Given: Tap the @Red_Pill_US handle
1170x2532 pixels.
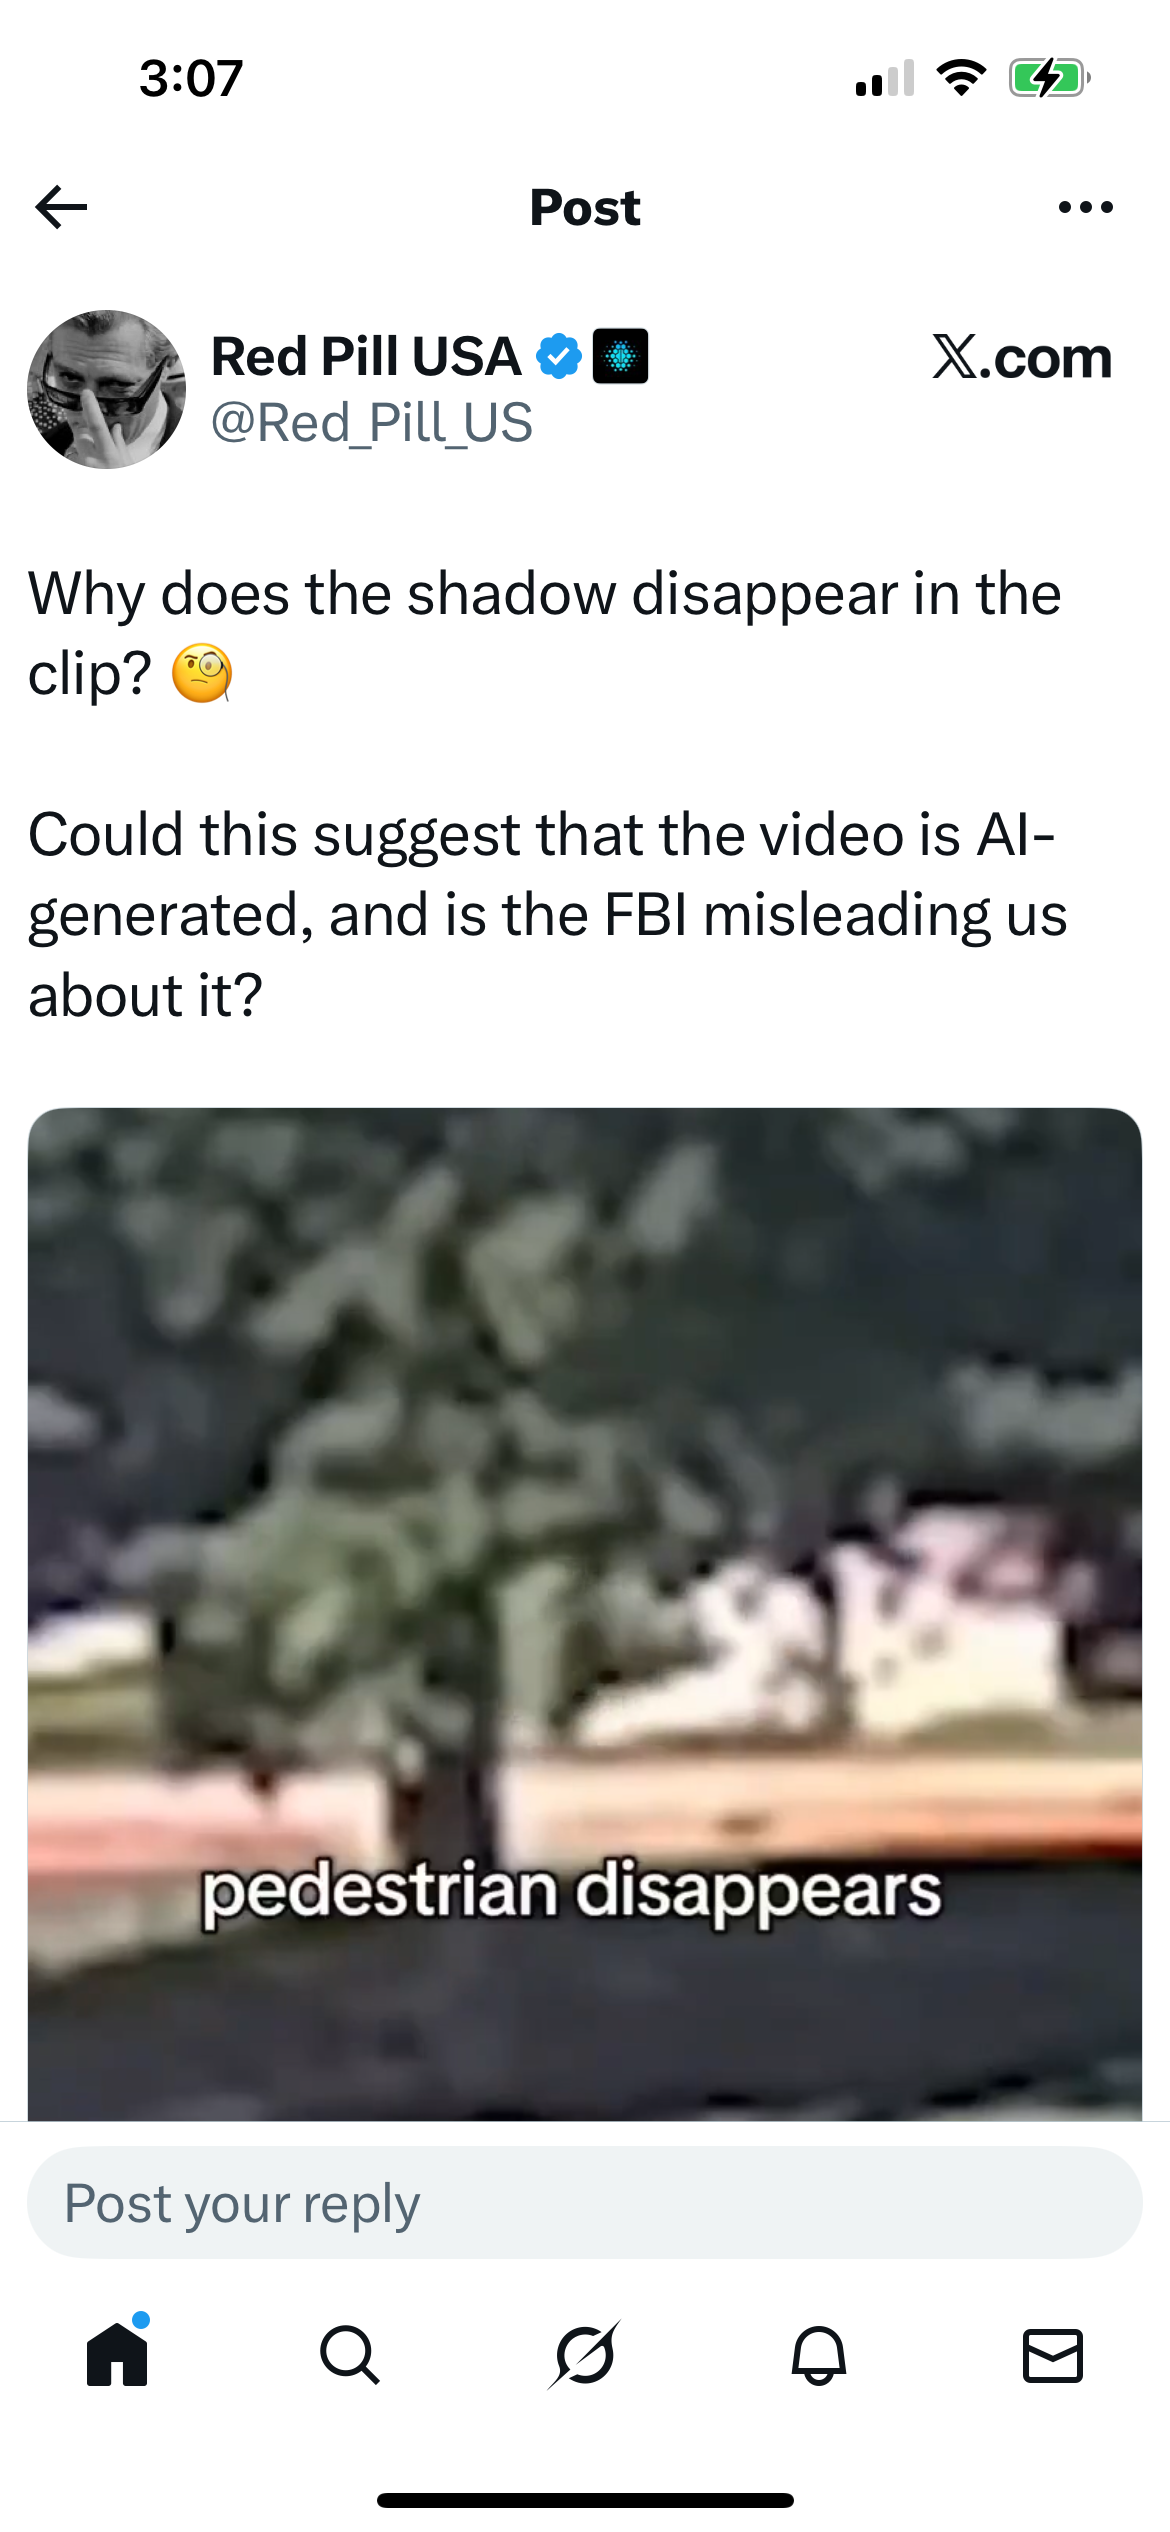Looking at the screenshot, I should pos(372,422).
